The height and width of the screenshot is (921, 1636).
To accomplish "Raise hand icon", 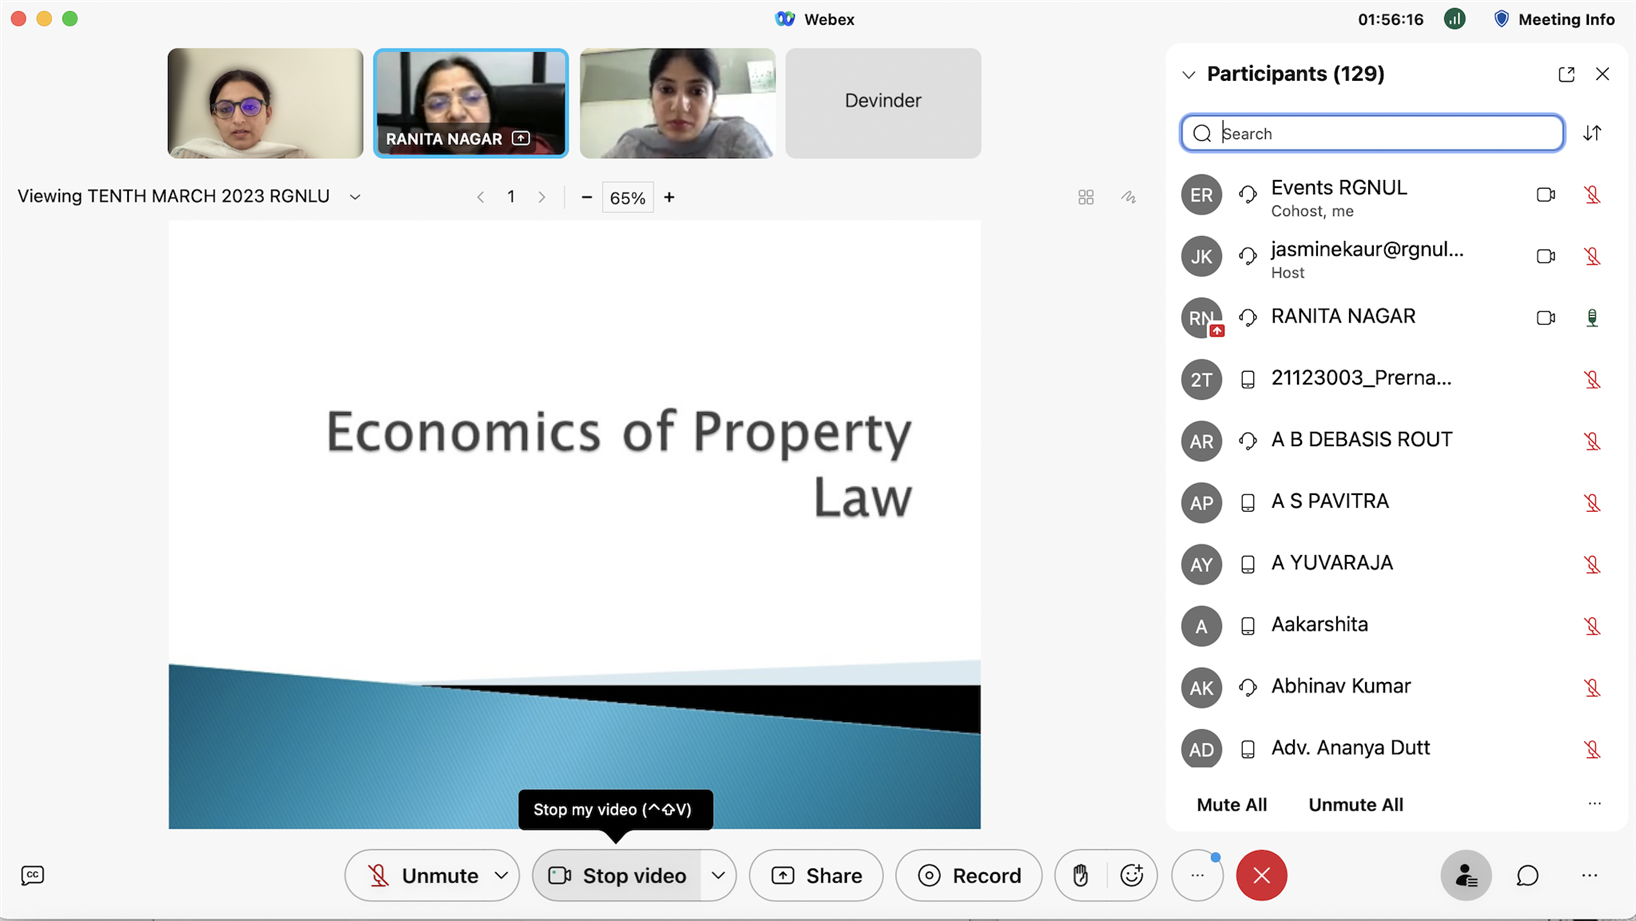I will click(1080, 875).
